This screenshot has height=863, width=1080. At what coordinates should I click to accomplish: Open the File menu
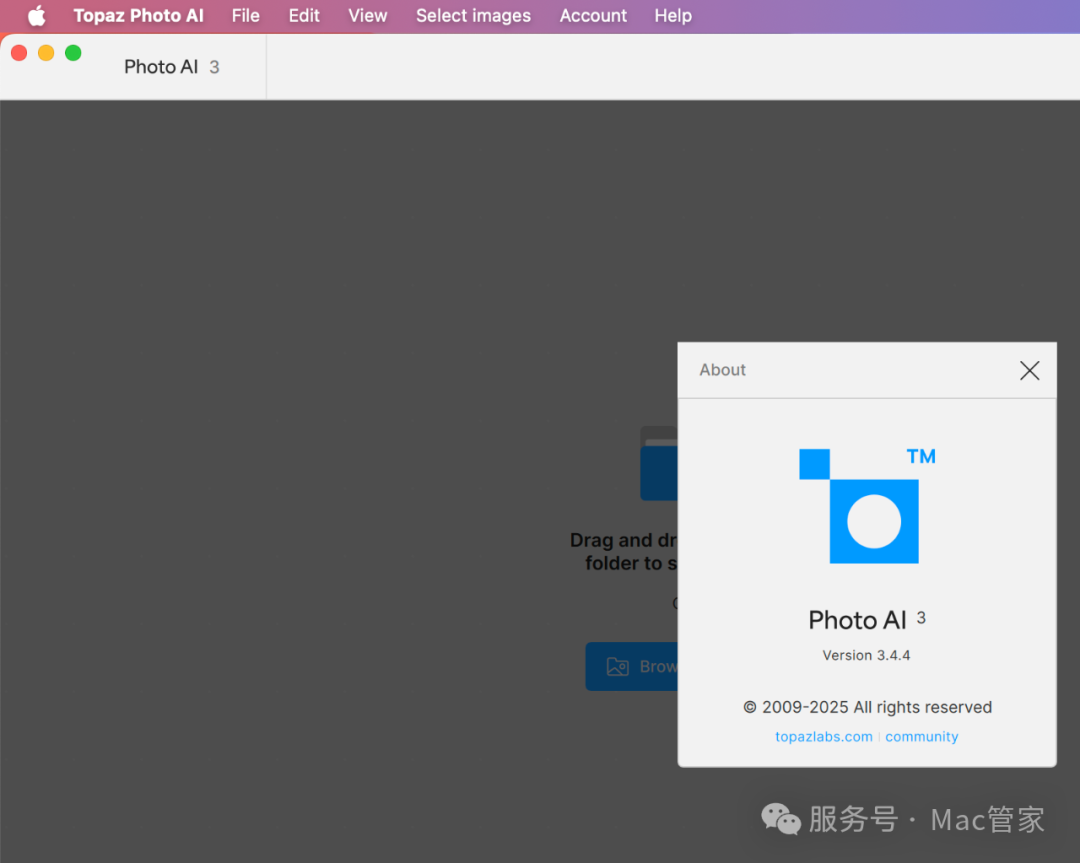click(x=245, y=16)
